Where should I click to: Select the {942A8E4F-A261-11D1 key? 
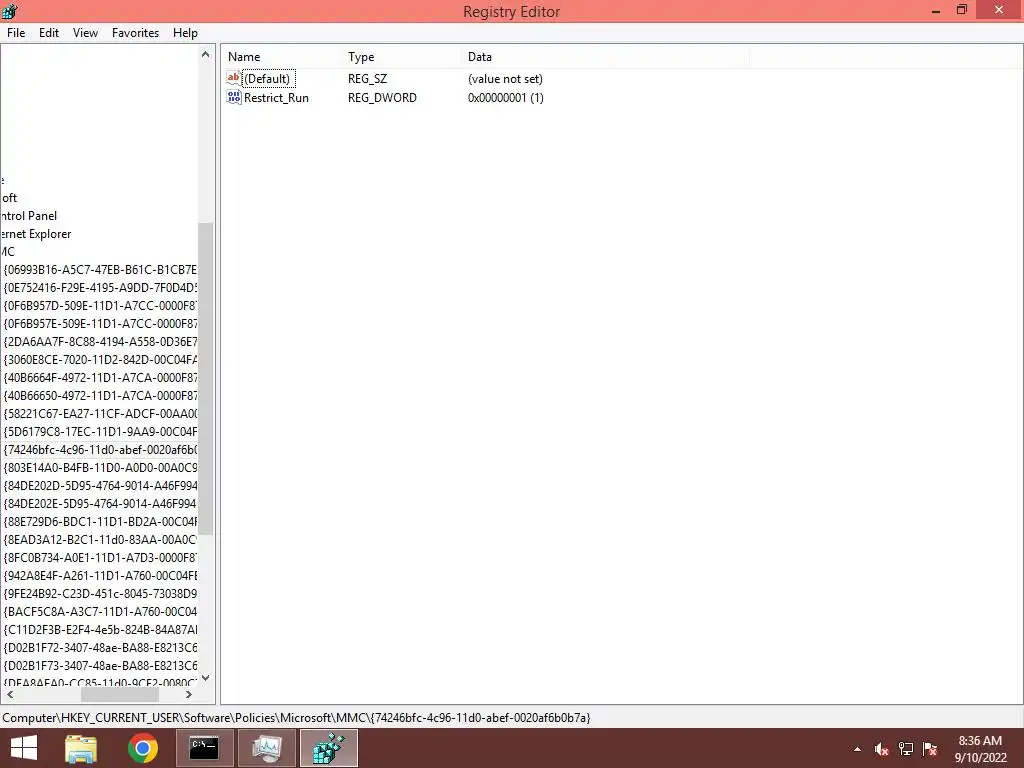[100, 576]
